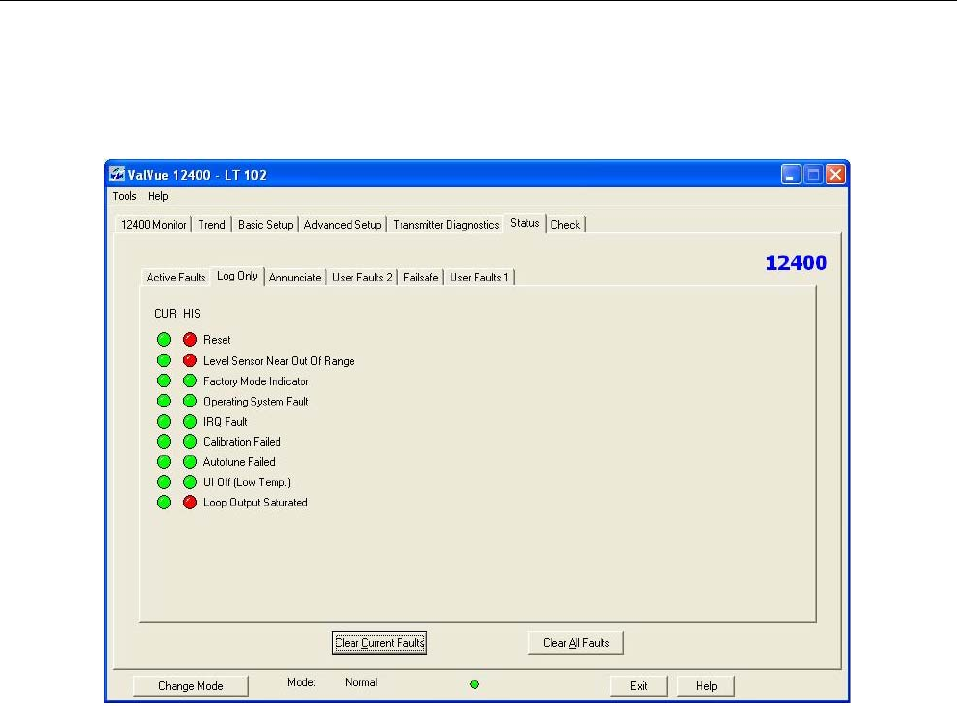957x706 pixels.
Task: Switch to the Check tab
Action: pos(565,225)
